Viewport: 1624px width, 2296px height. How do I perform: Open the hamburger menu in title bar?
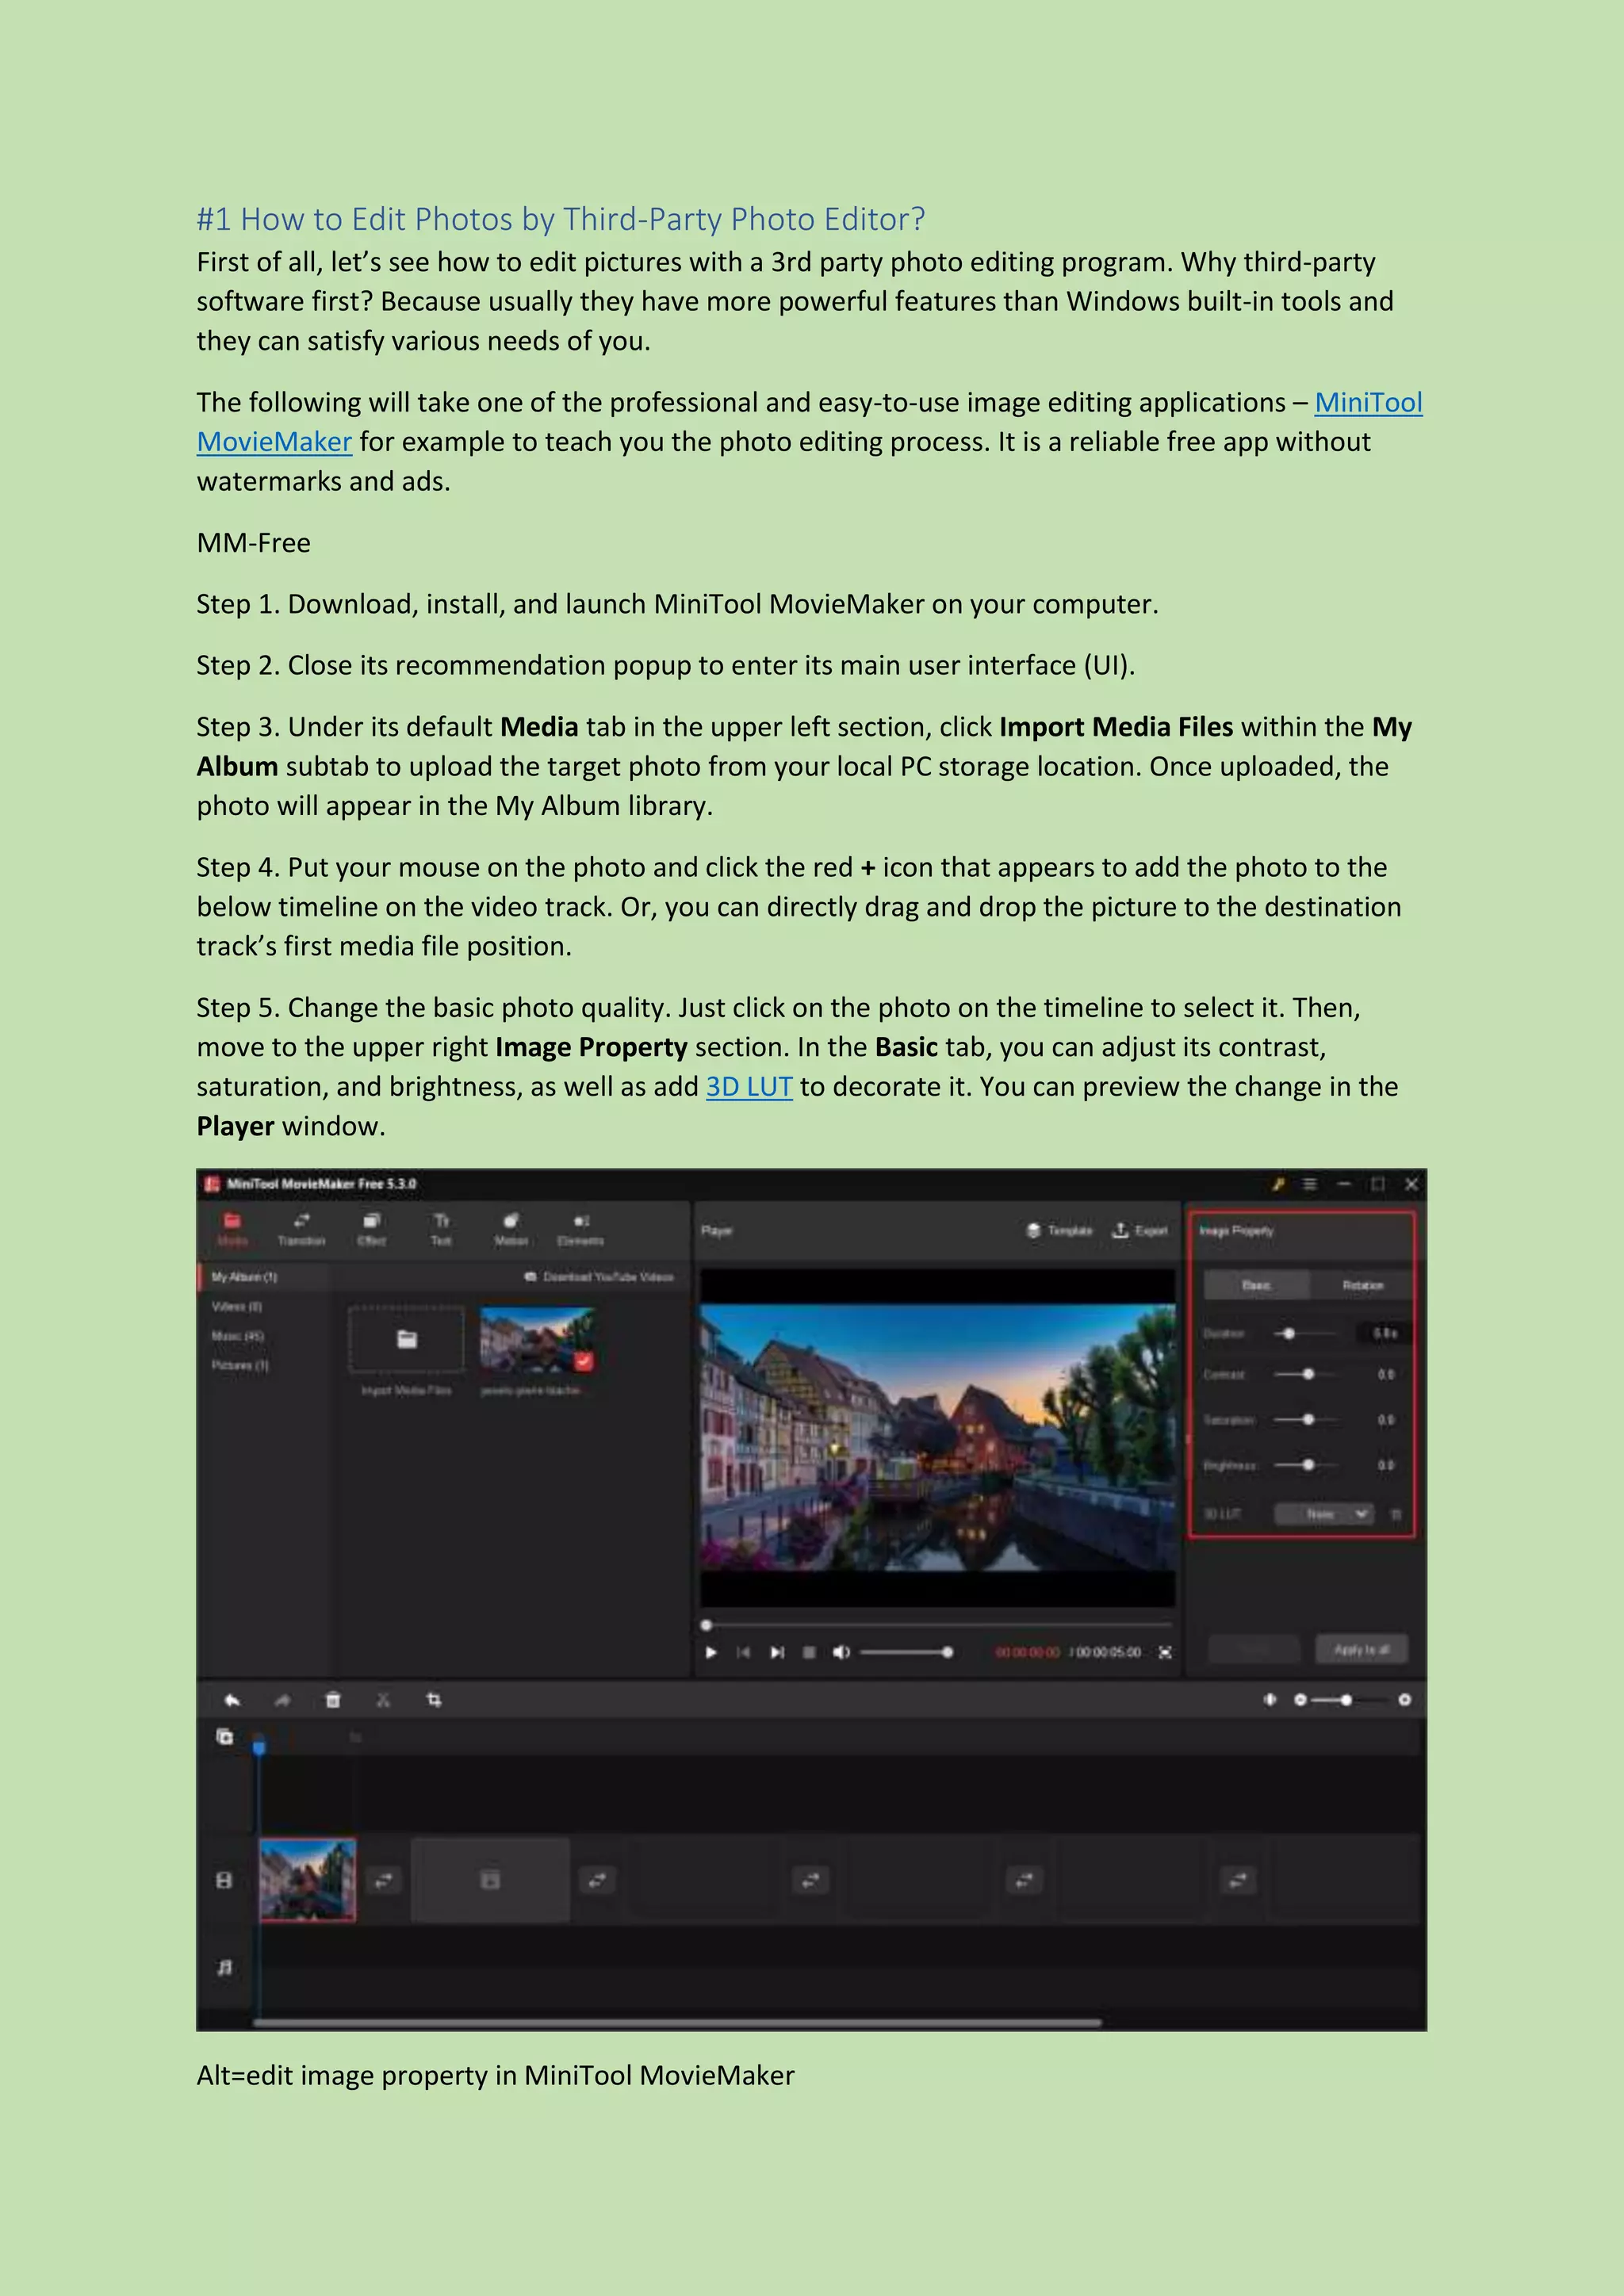coord(1309,1184)
